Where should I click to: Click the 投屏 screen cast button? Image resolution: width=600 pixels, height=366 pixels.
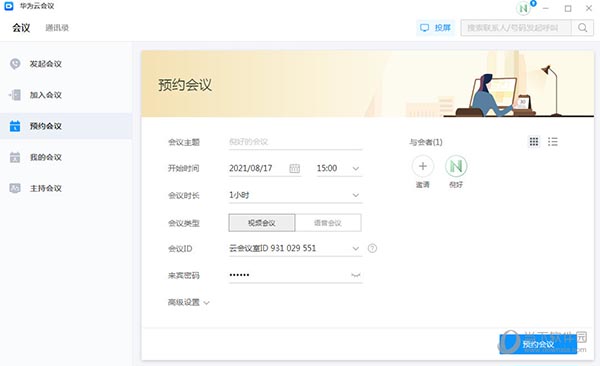[x=435, y=28]
